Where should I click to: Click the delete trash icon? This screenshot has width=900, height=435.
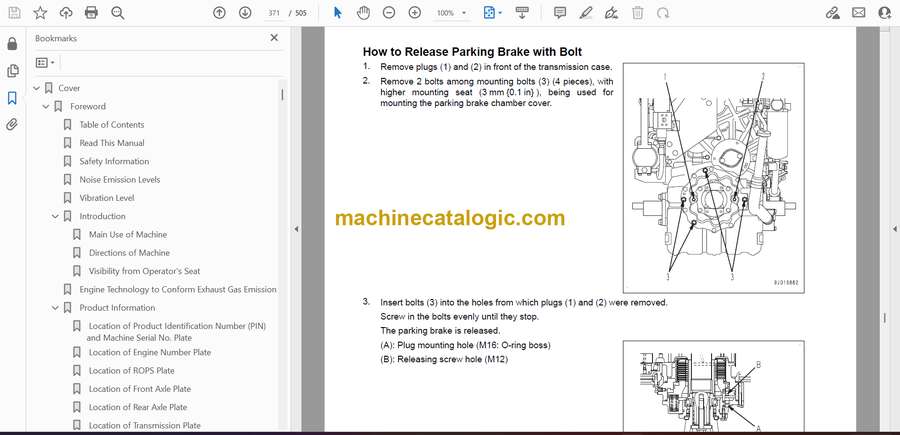click(638, 13)
